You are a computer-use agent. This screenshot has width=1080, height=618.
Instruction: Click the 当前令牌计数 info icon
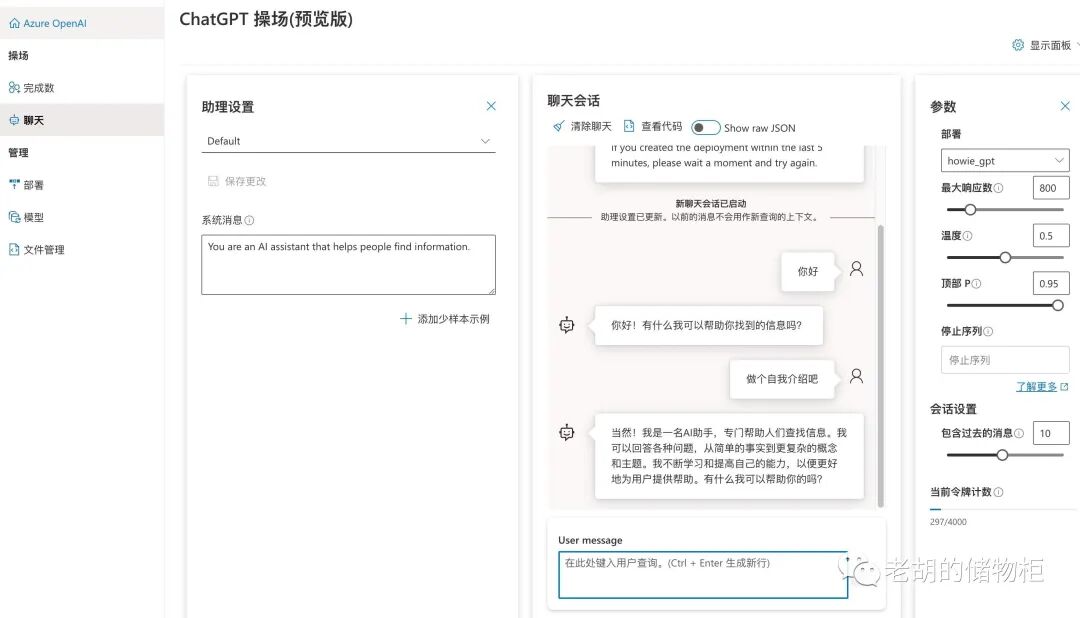click(999, 492)
